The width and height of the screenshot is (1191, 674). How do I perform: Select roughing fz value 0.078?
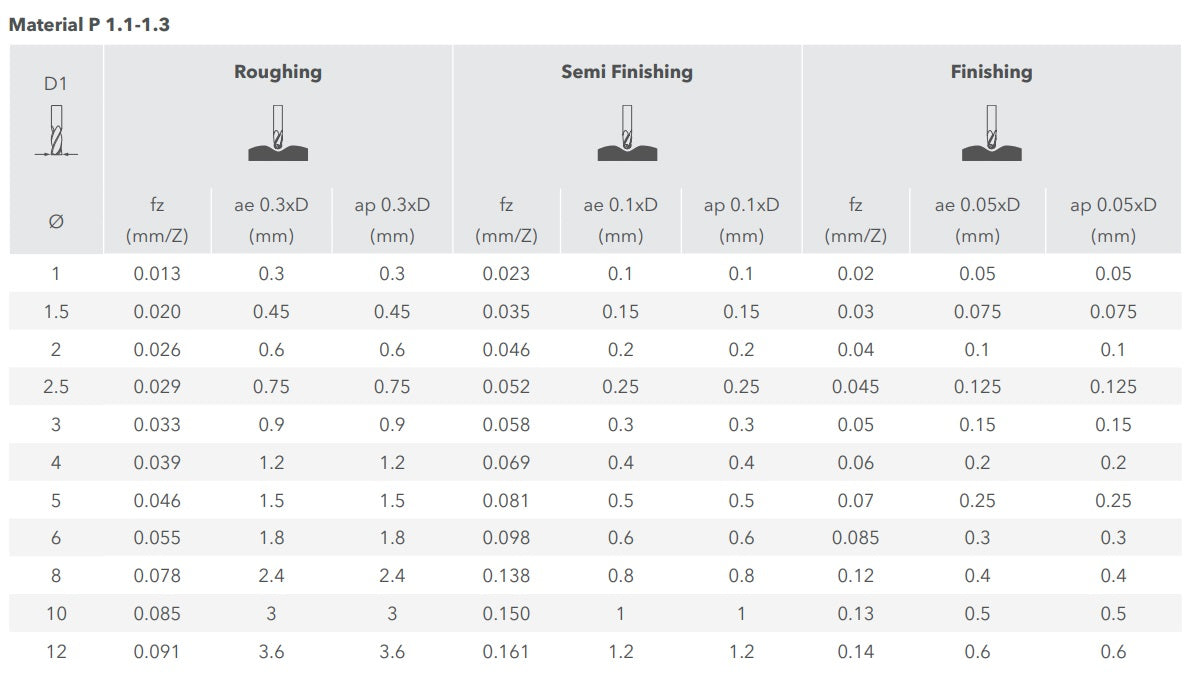click(157, 575)
